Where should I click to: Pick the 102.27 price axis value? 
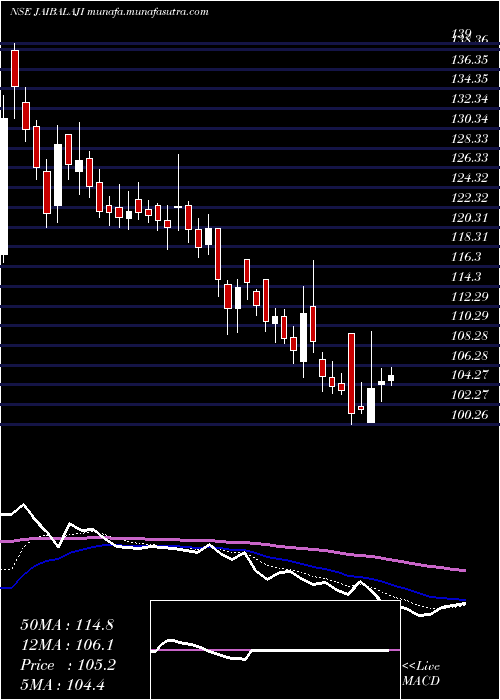point(469,396)
